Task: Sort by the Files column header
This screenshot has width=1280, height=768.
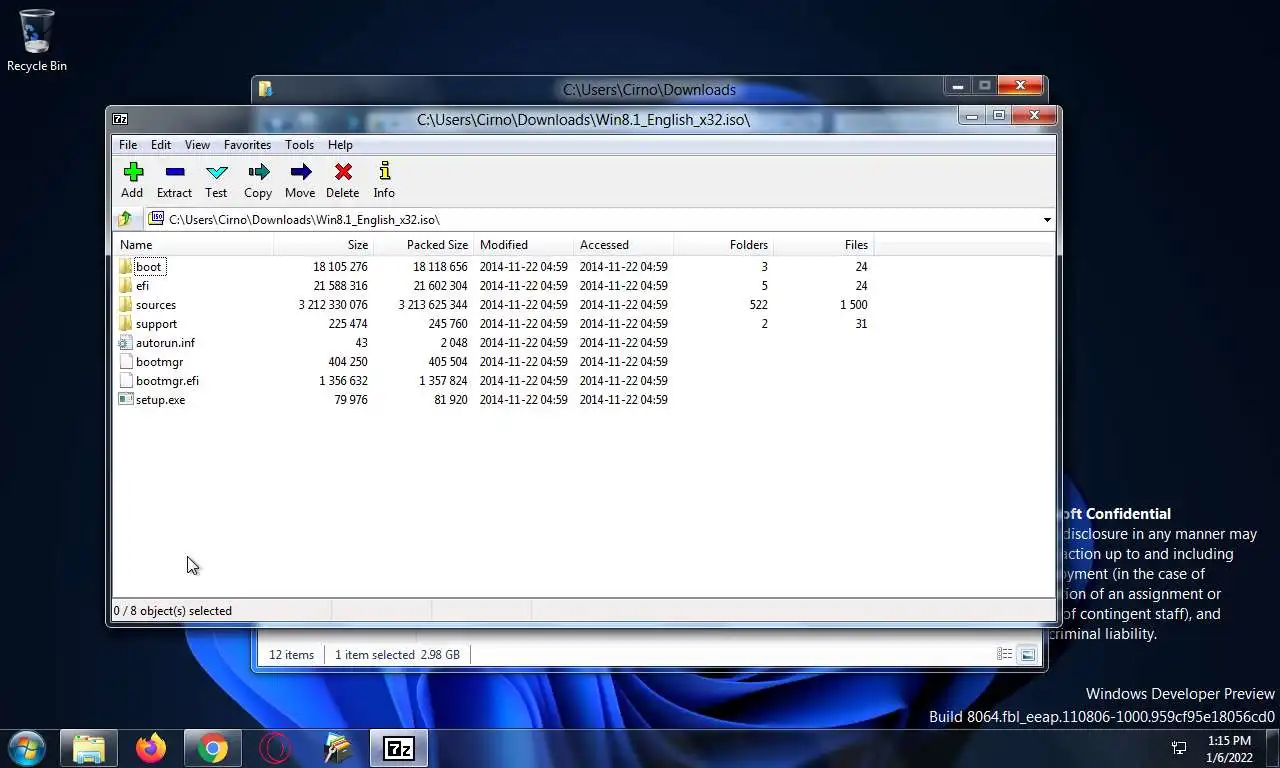Action: point(824,244)
